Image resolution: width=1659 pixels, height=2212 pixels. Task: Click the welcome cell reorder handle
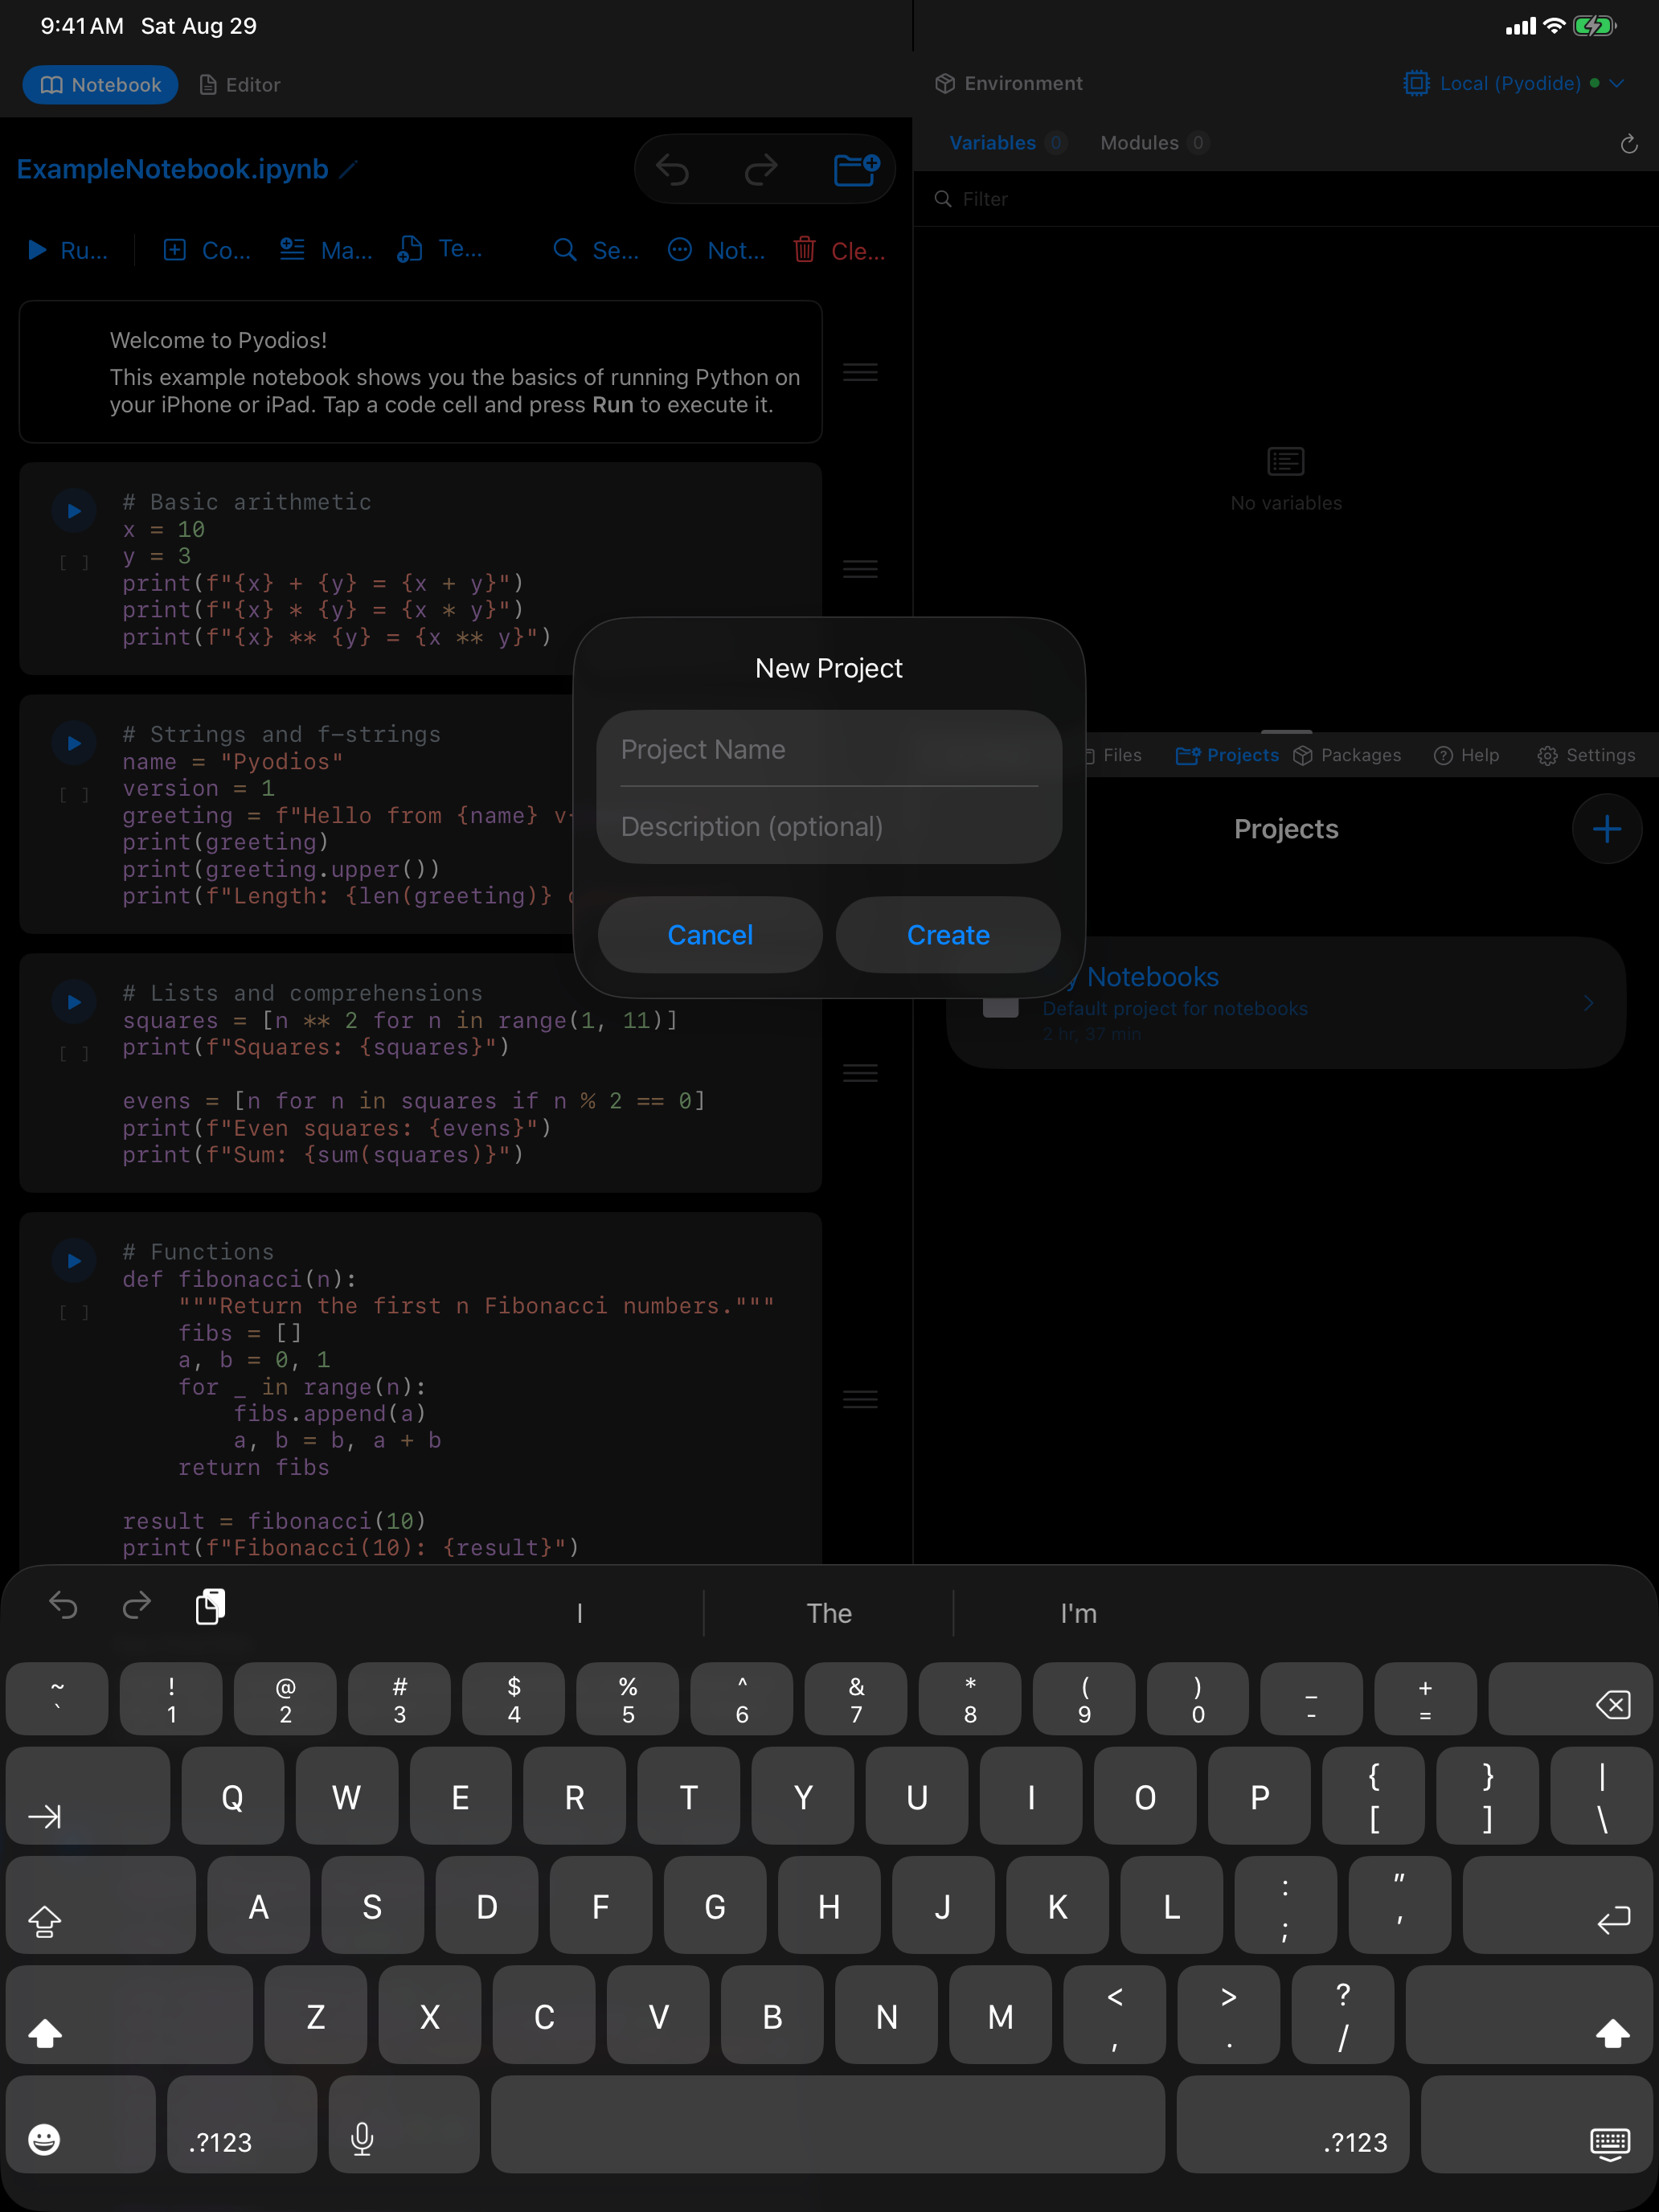click(x=860, y=372)
